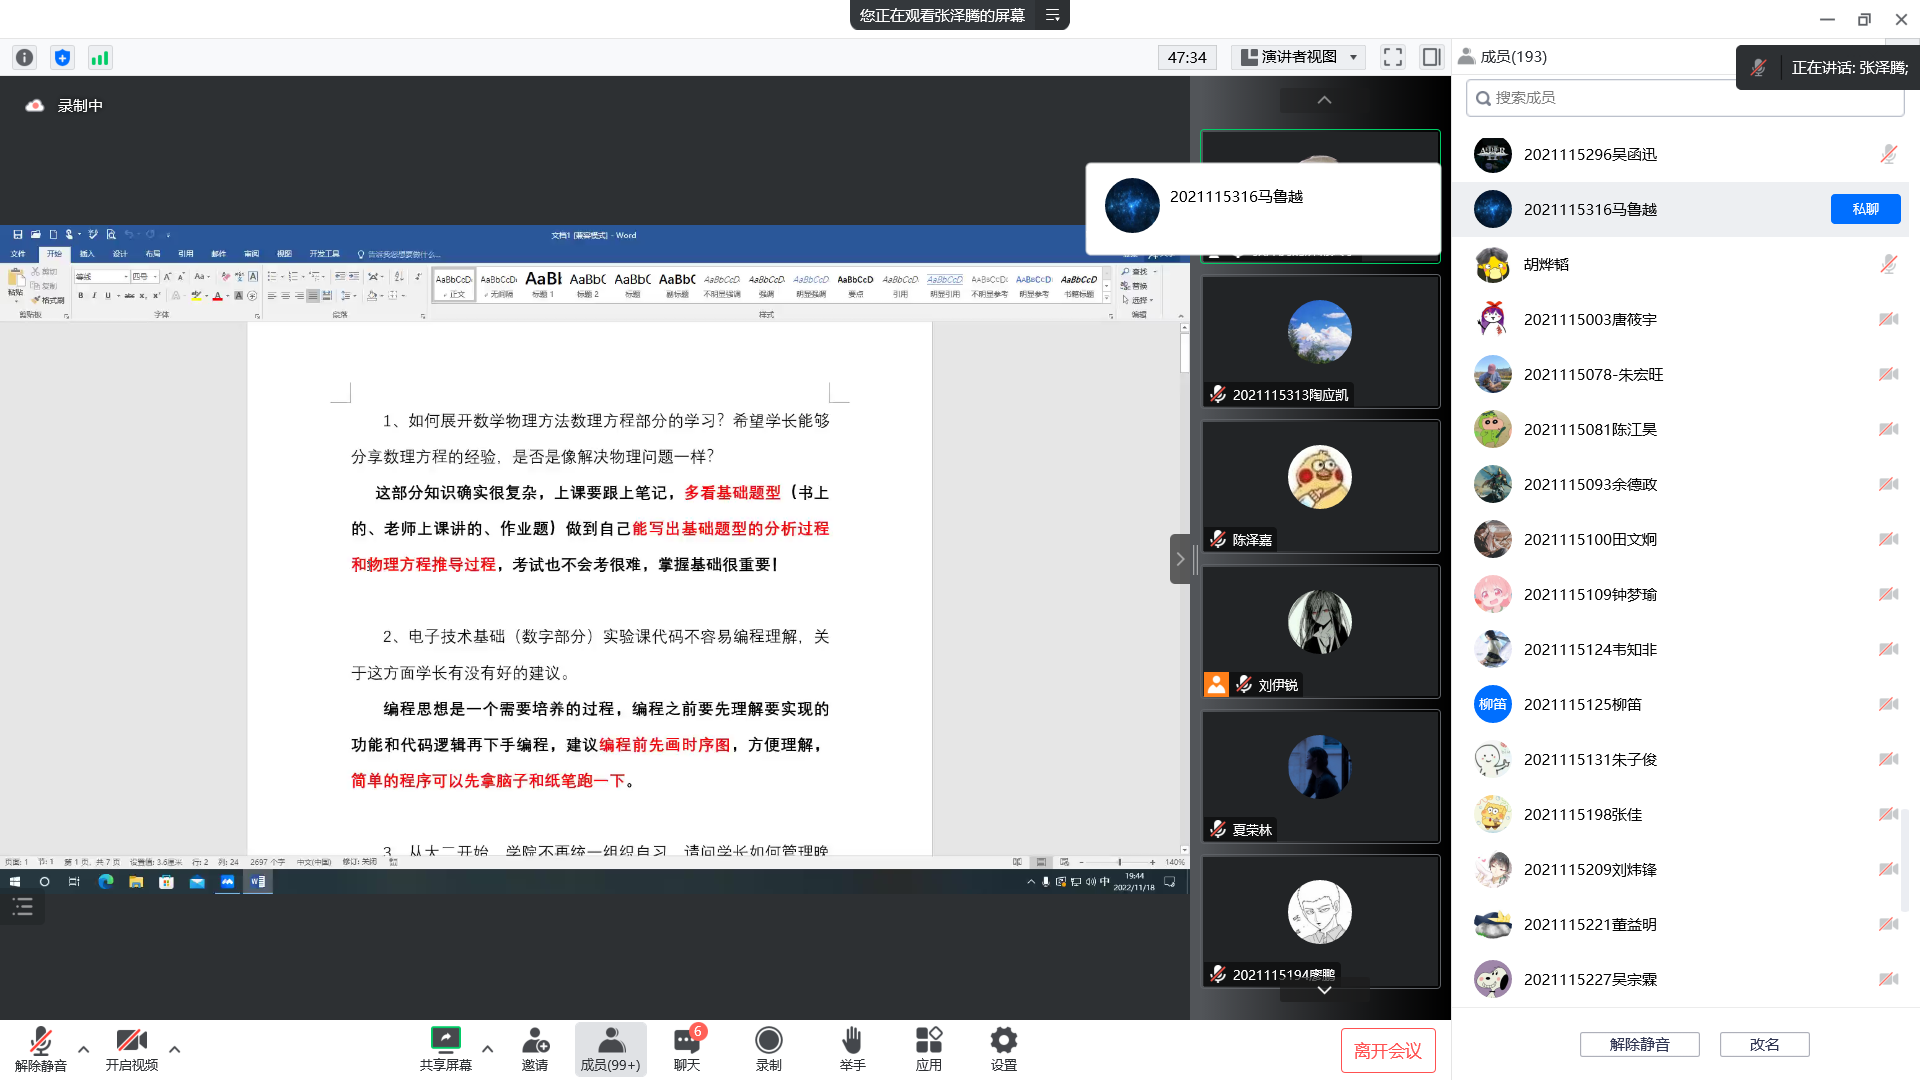Click the 离开会议 button
This screenshot has width=1920, height=1080.
click(1387, 1050)
